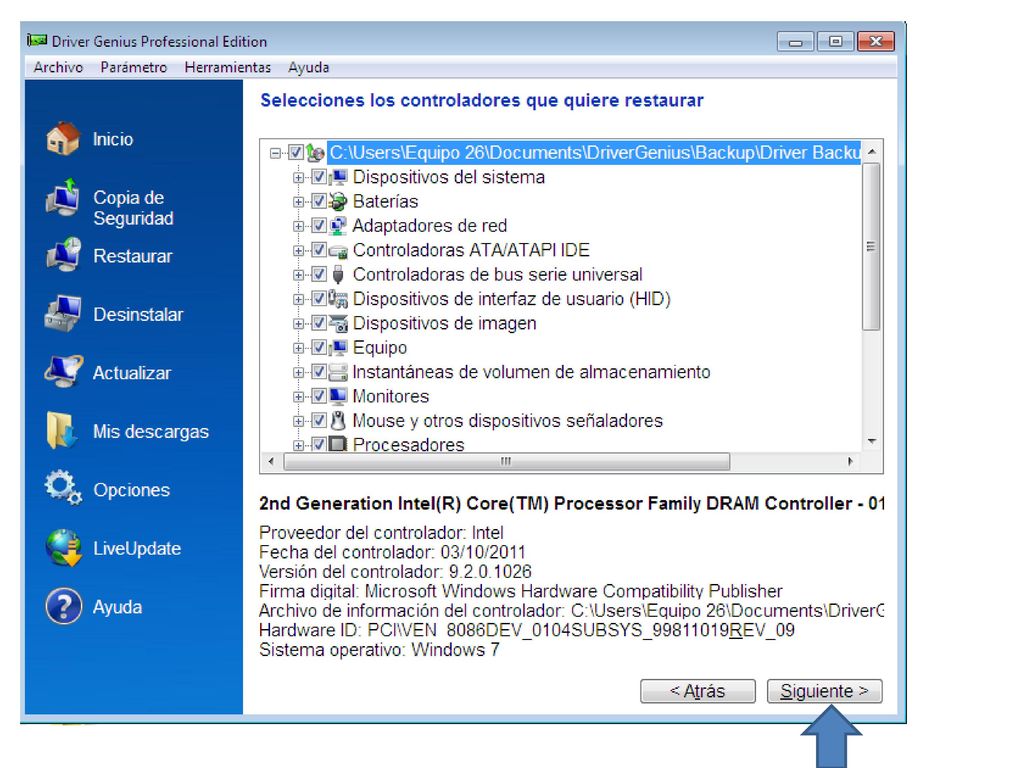Expand the Baterías tree node
This screenshot has height=768, width=1024.
point(298,202)
